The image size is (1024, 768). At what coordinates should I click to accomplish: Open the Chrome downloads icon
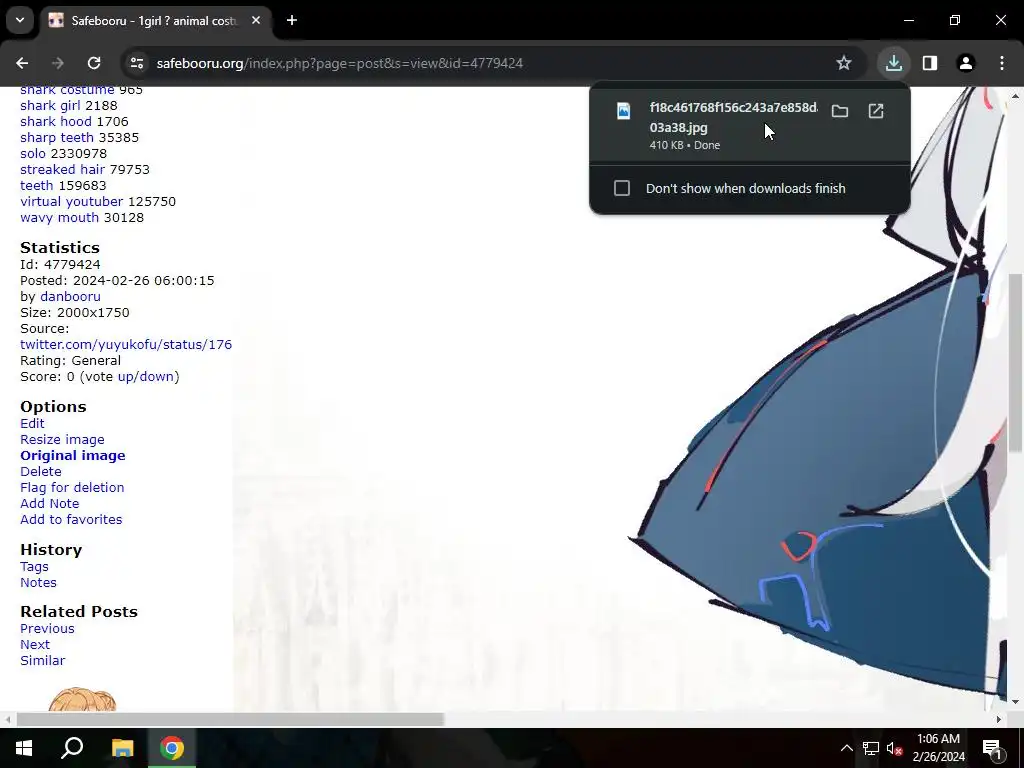pos(894,63)
